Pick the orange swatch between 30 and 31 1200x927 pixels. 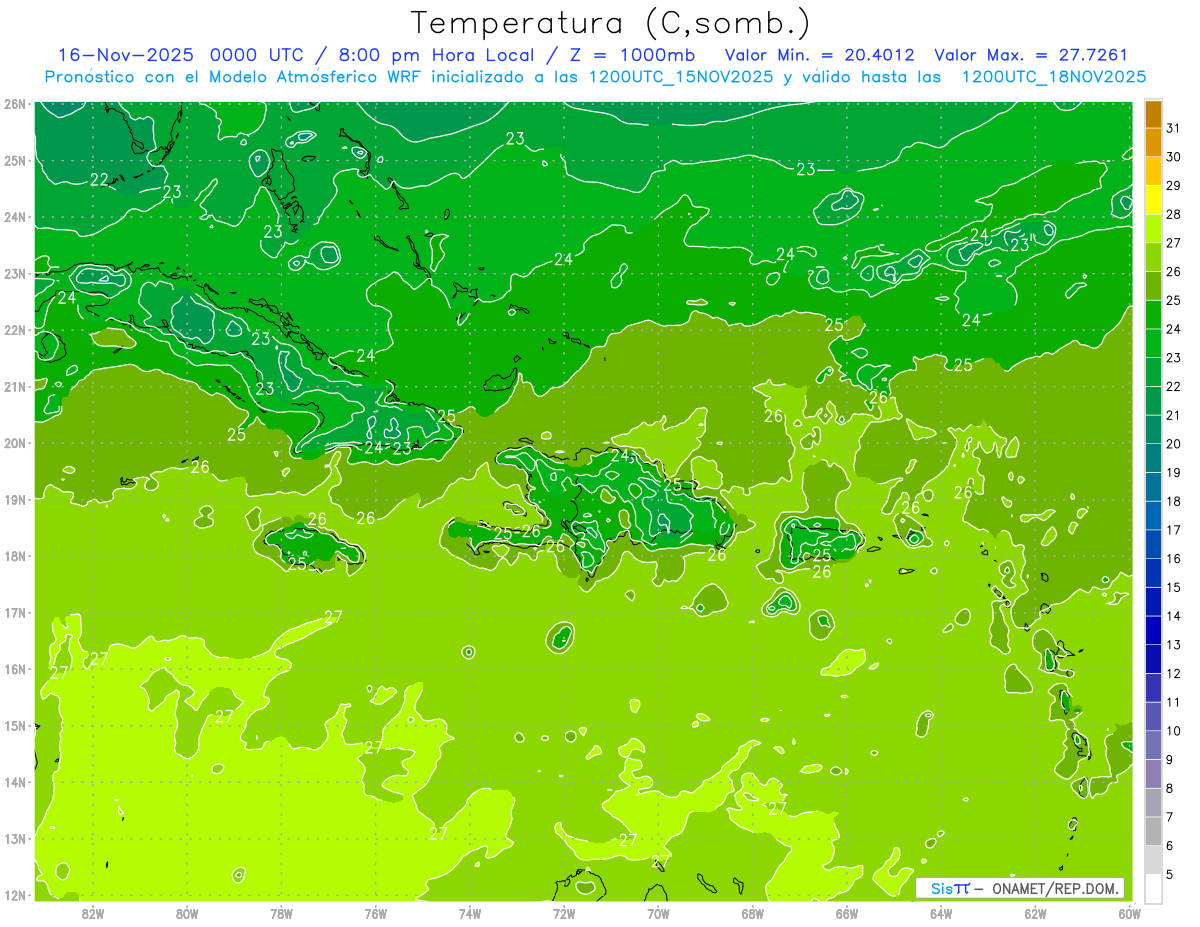coord(1153,143)
